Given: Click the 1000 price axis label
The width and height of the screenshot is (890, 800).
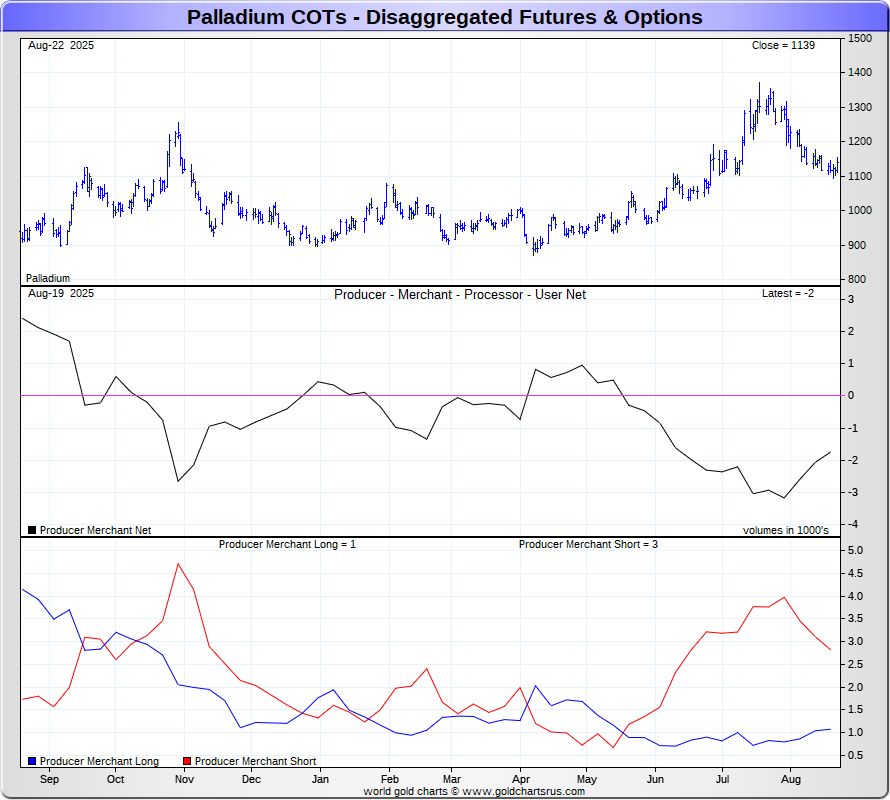Looking at the screenshot, I should tap(860, 210).
